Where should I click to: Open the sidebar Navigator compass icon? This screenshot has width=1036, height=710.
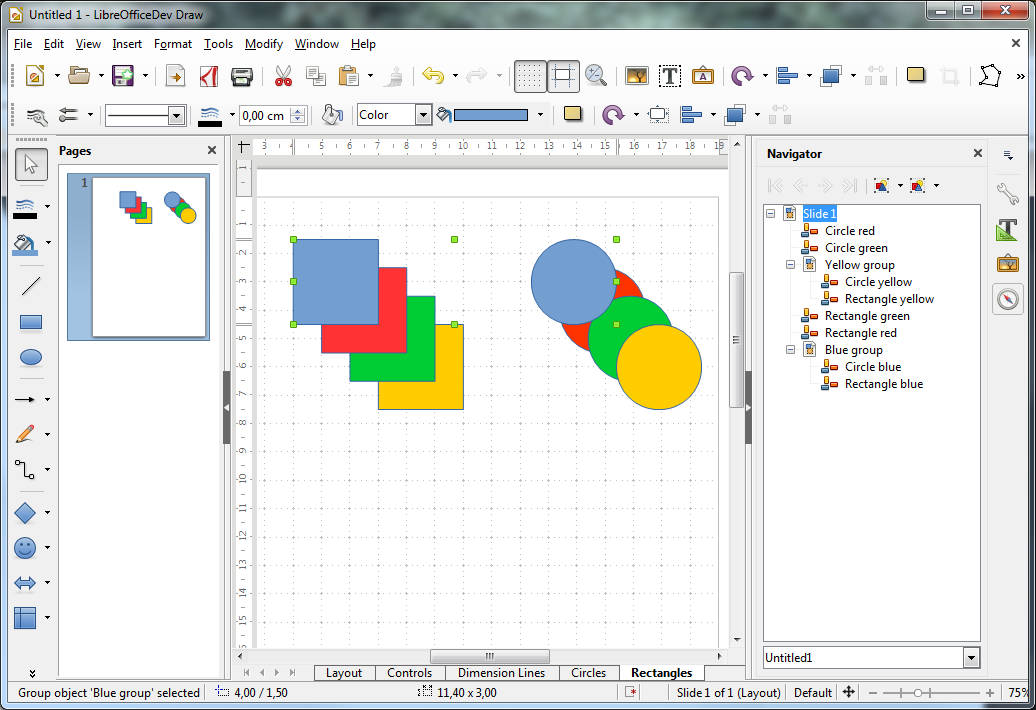(x=1008, y=299)
